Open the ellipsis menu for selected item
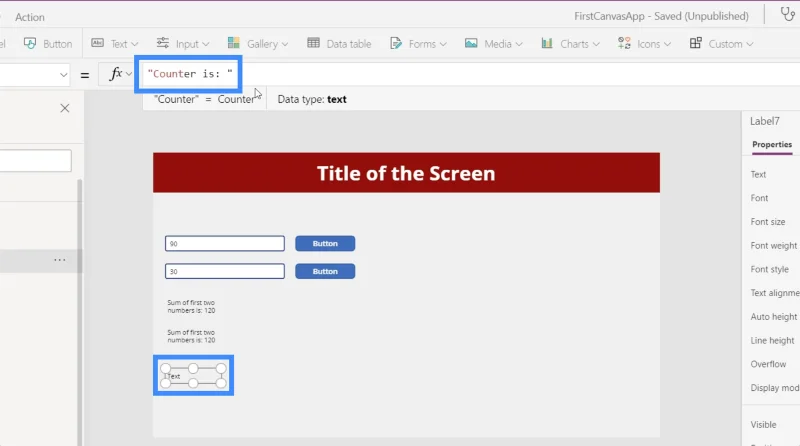The width and height of the screenshot is (800, 446). [60, 260]
